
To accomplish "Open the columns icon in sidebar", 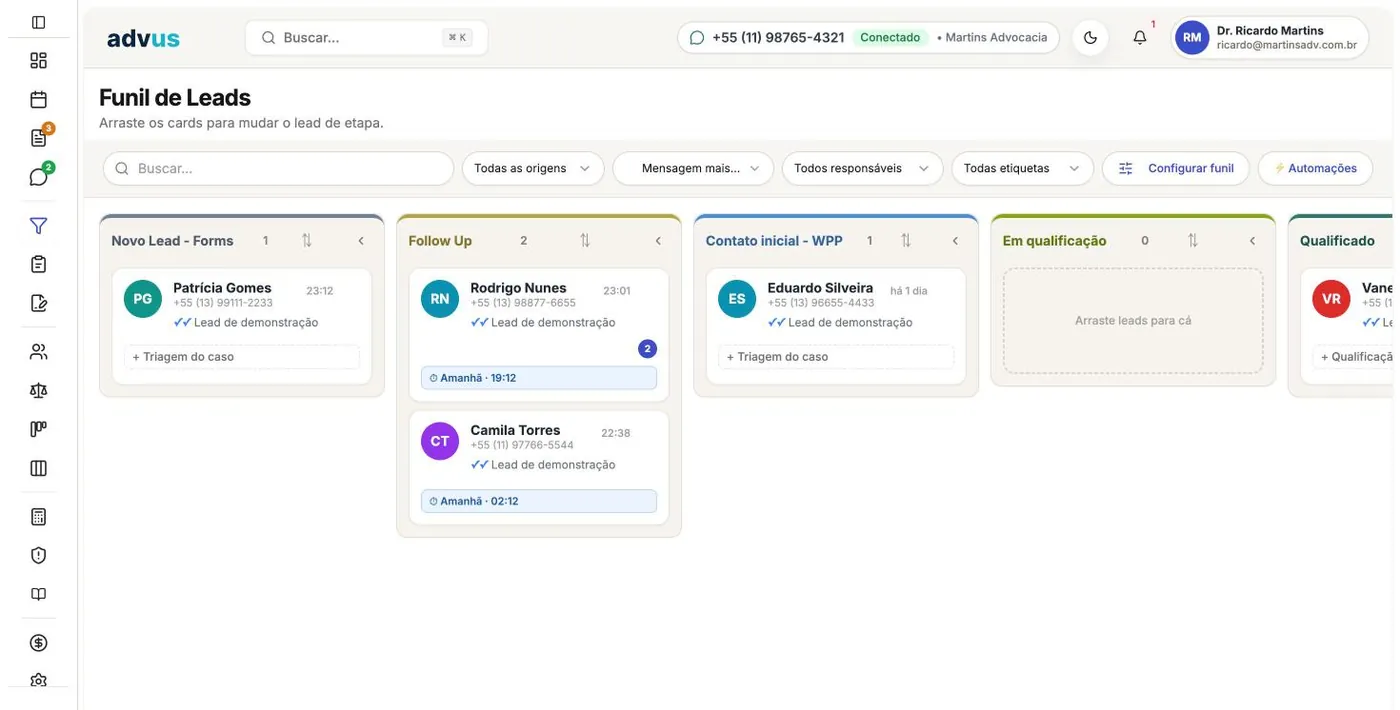I will [38, 468].
